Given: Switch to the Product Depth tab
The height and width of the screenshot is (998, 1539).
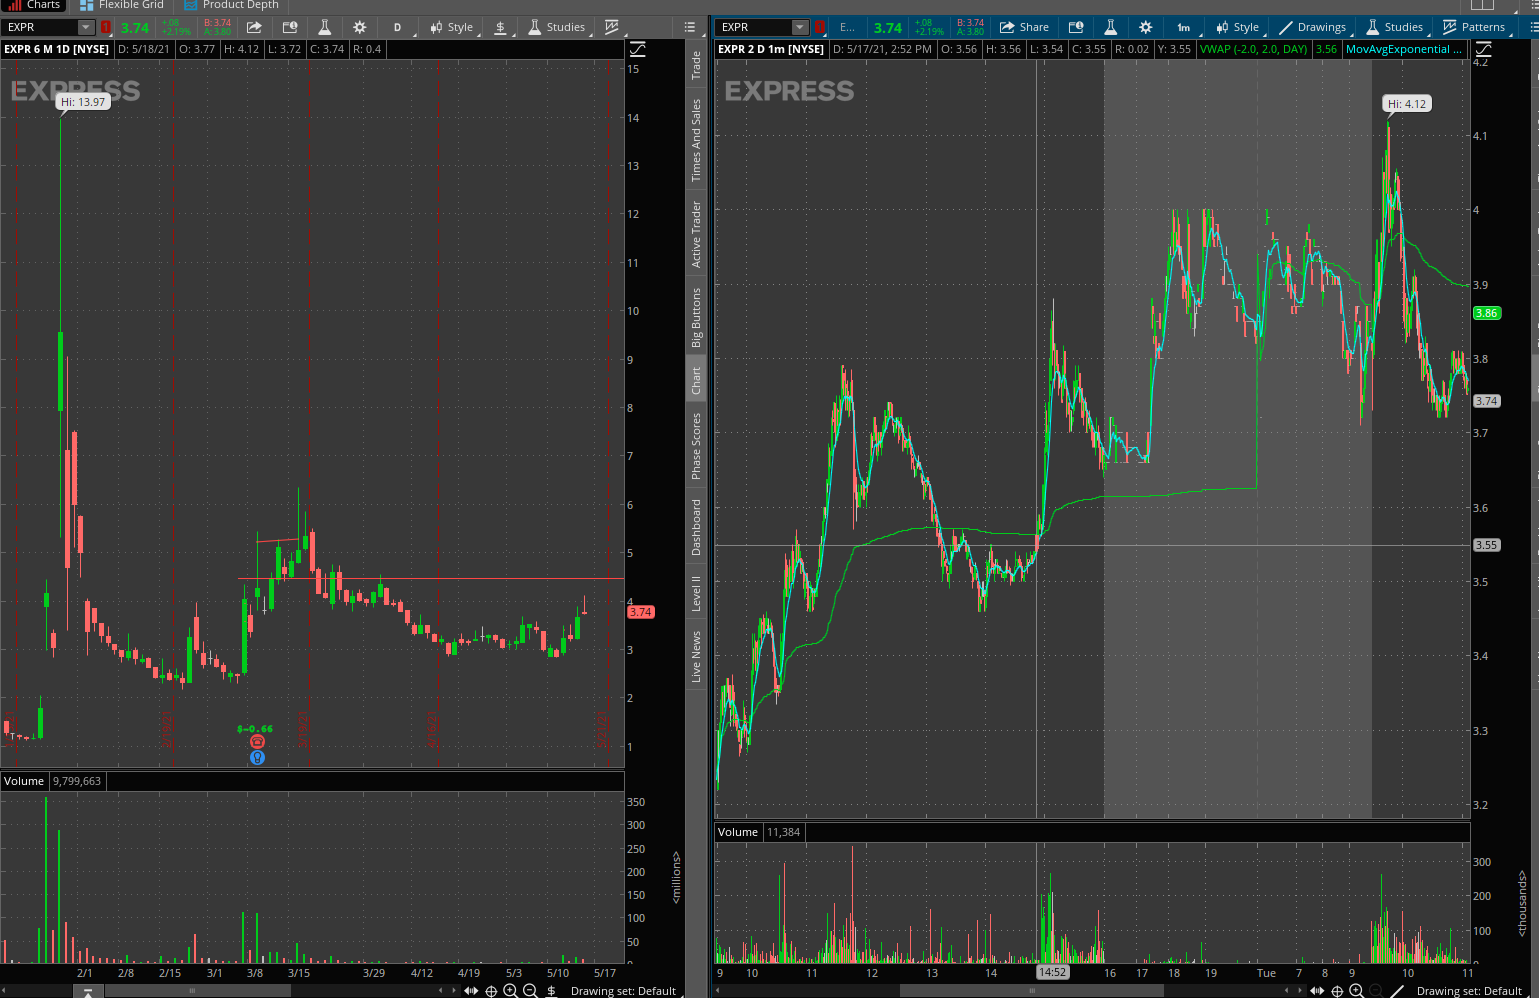Looking at the screenshot, I should coord(232,5).
